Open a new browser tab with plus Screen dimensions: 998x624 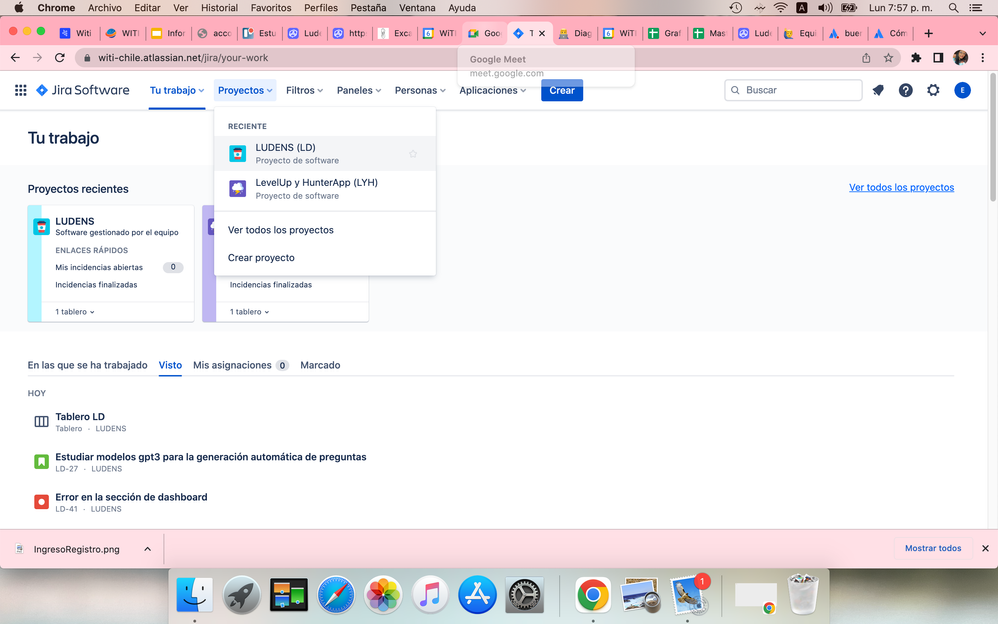point(929,33)
